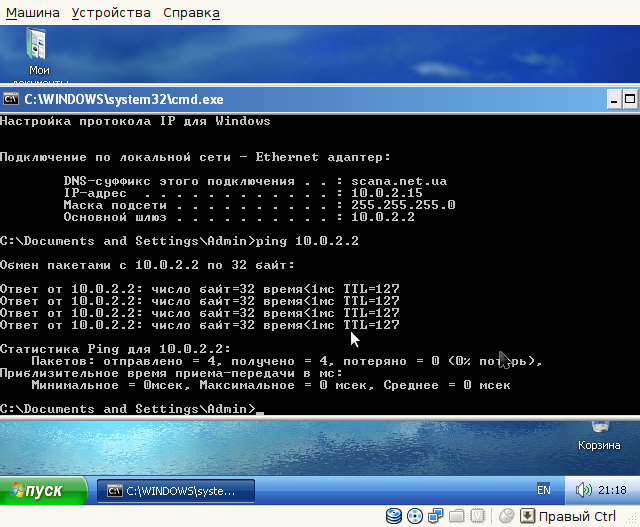The image size is (640, 527).
Task: Switch the EN keyboard language indicator
Action: coord(544,490)
